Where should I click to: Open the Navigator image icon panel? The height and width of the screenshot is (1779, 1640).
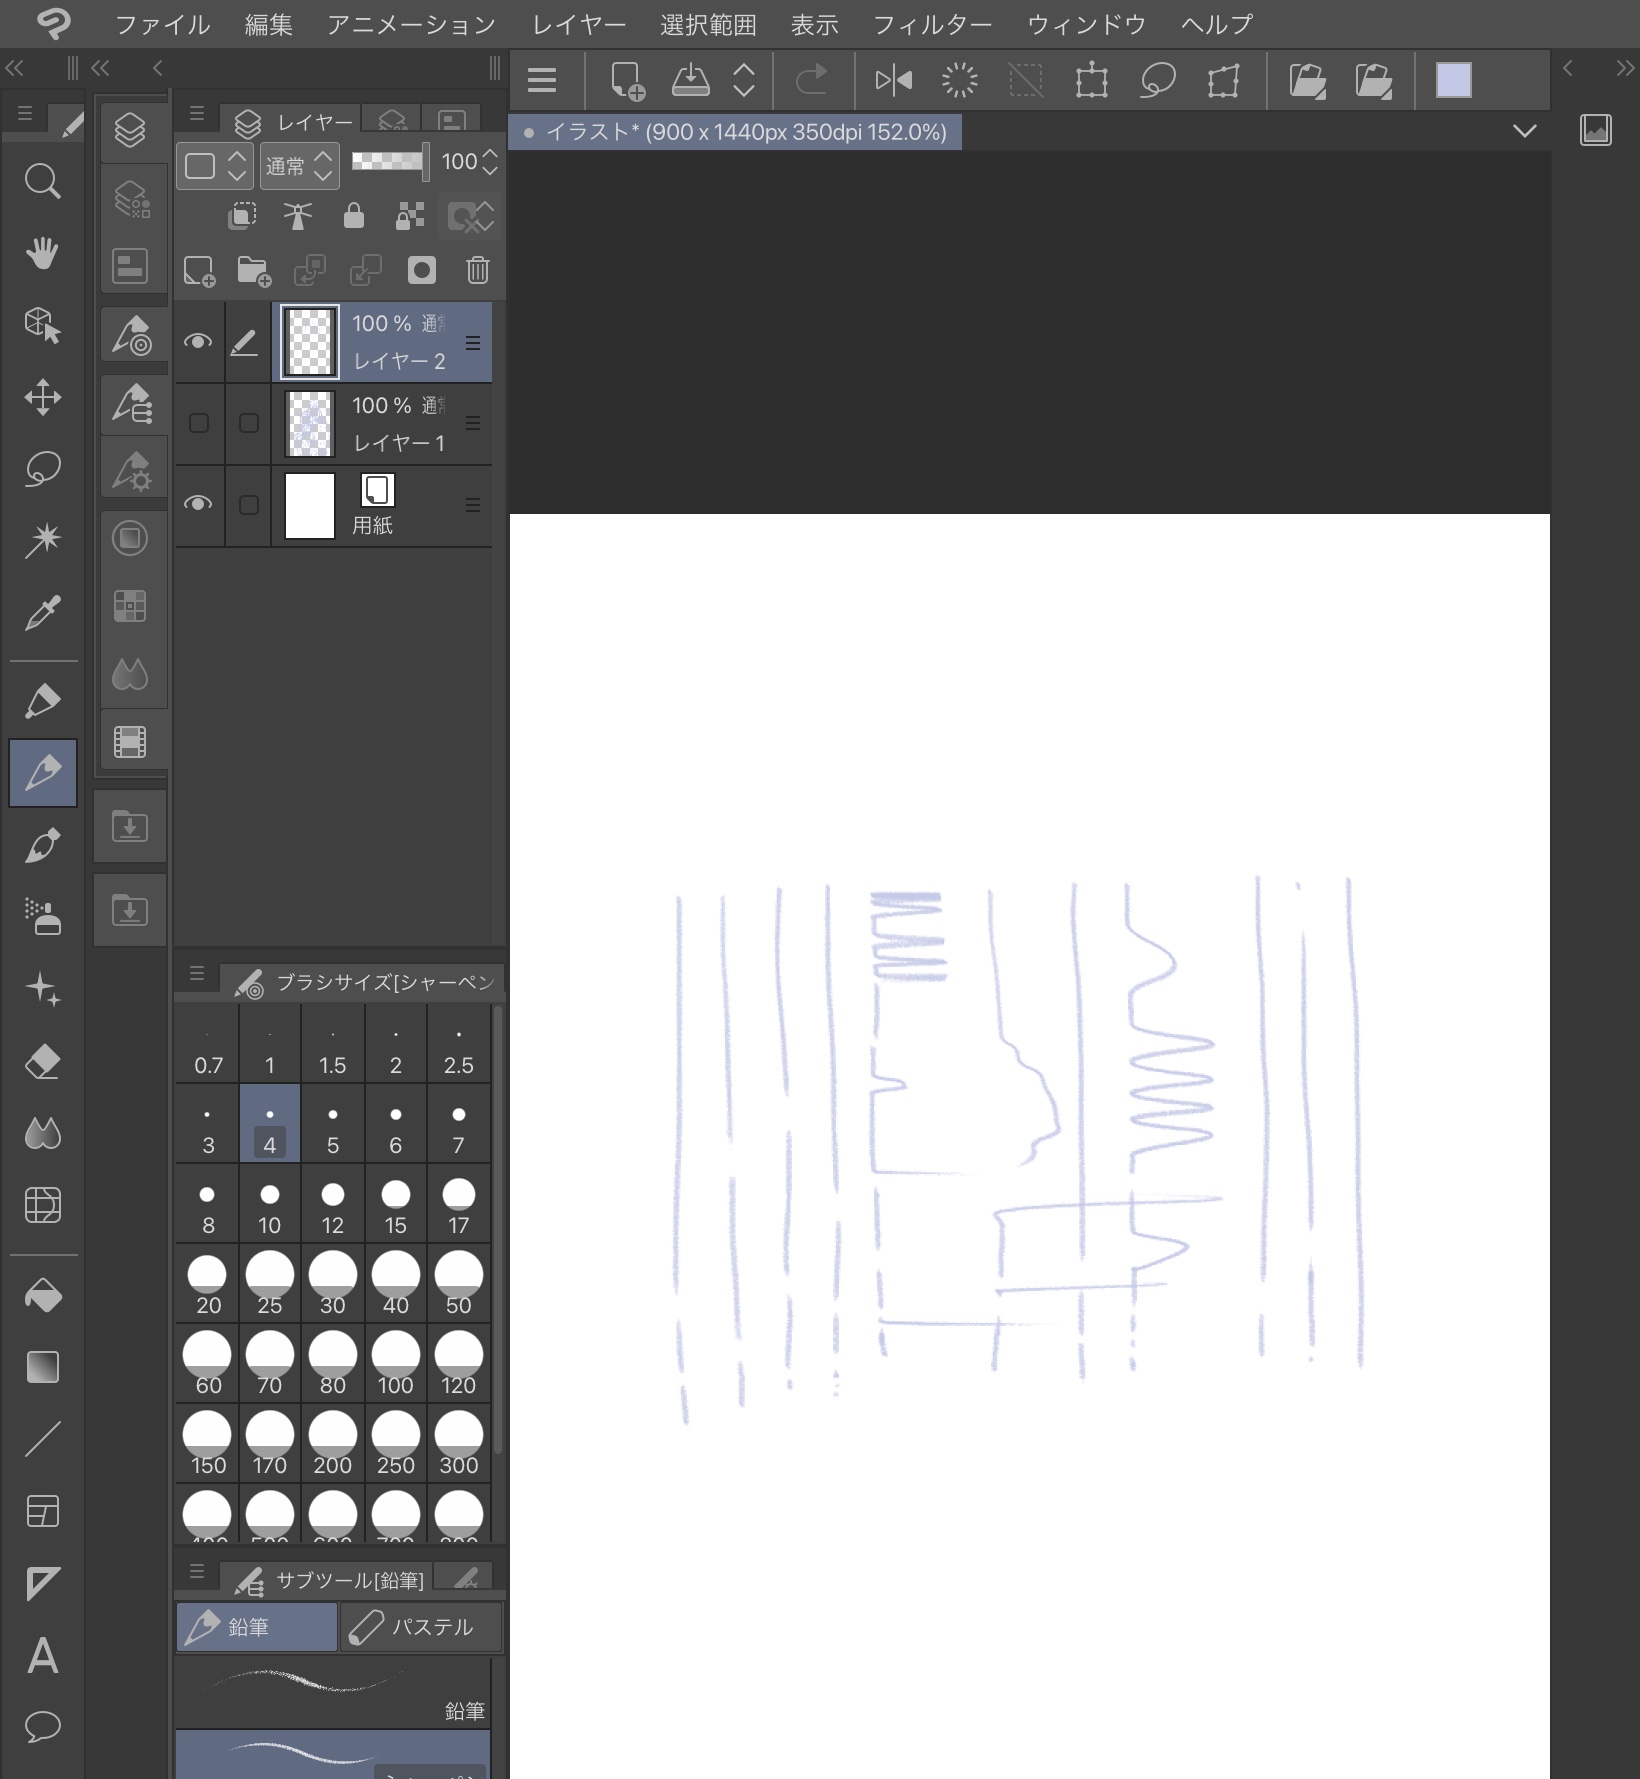(1596, 129)
